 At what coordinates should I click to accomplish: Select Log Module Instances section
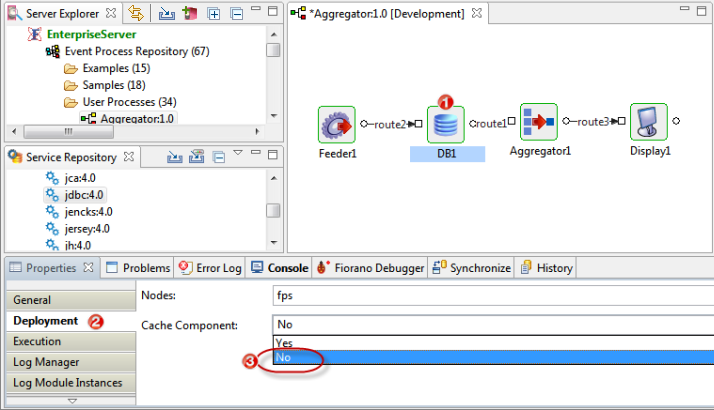click(x=71, y=383)
